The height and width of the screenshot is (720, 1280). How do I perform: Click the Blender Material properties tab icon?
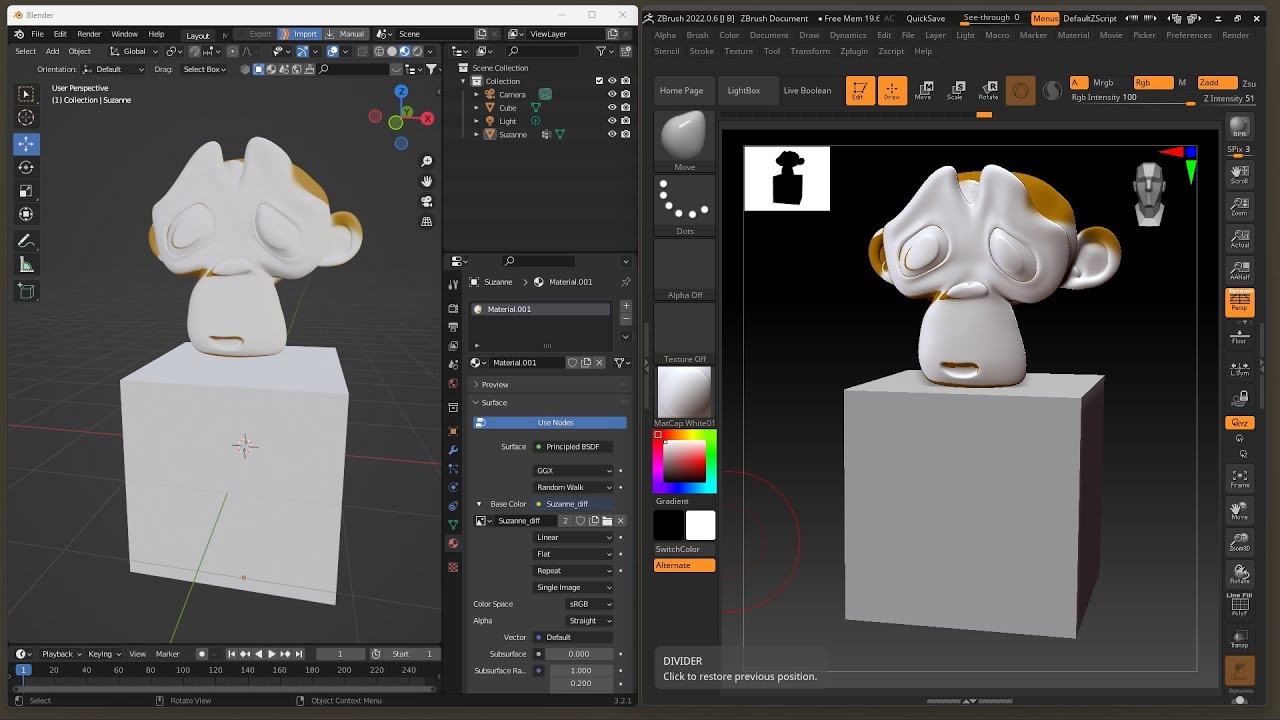click(x=453, y=544)
